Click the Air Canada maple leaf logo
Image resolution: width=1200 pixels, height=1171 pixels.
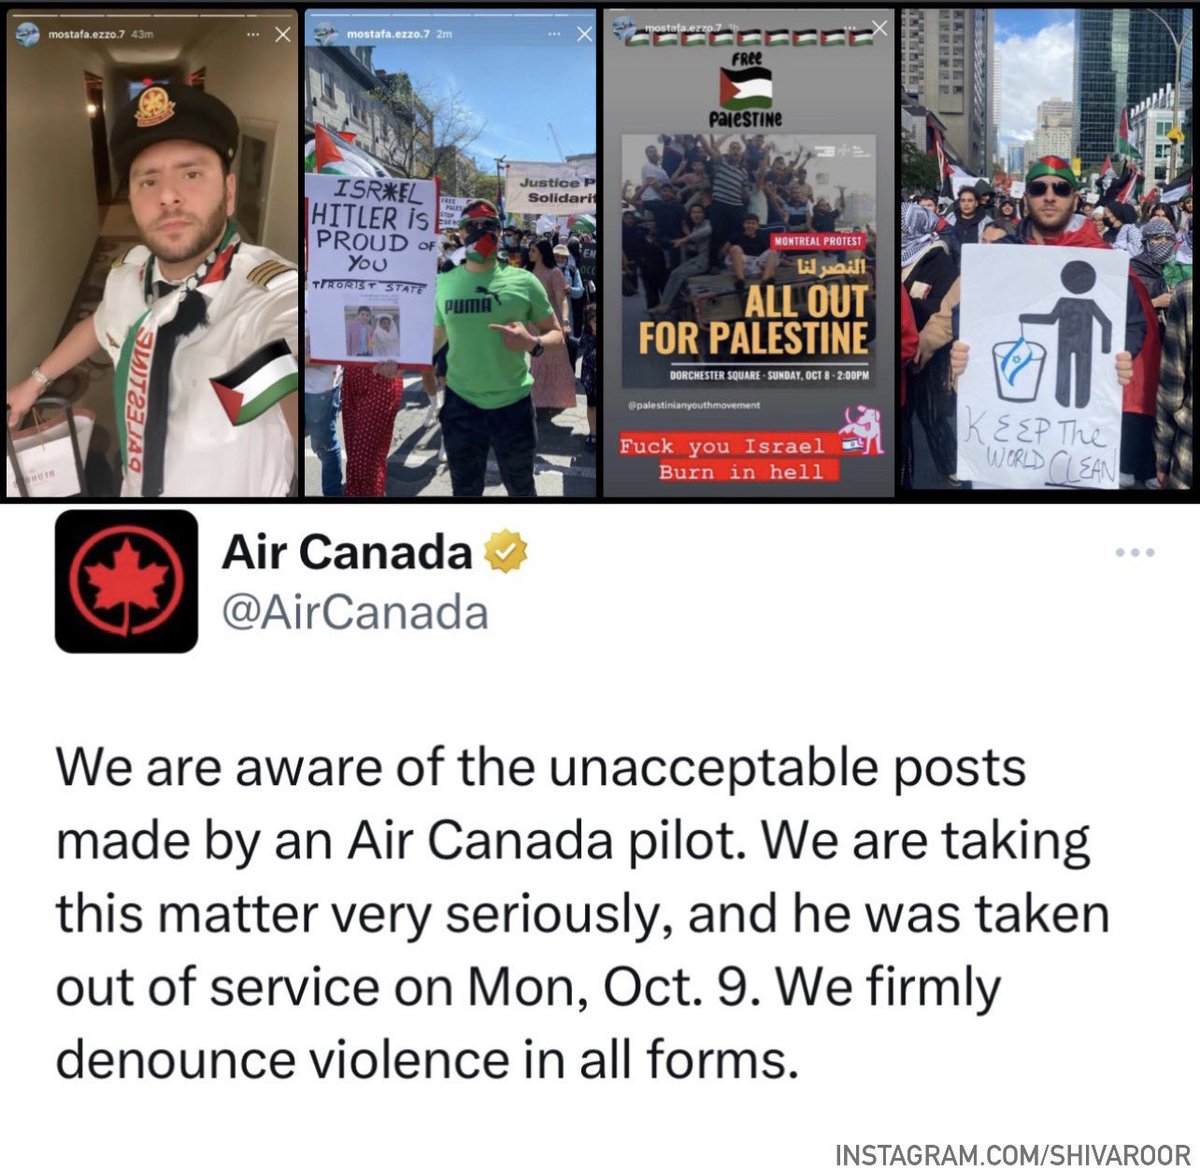click(x=126, y=581)
